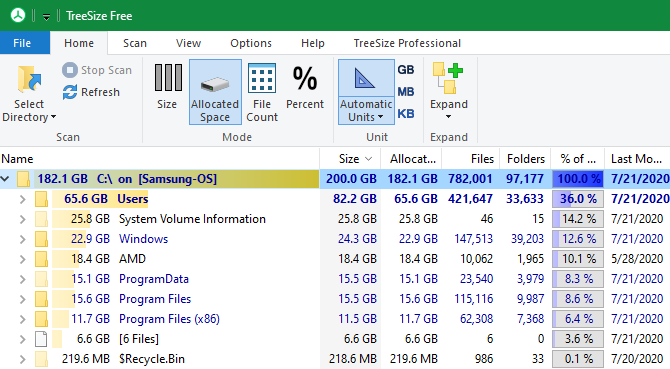The width and height of the screenshot is (670, 369).
Task: Click the ProgramData folder icon
Action: 41,279
